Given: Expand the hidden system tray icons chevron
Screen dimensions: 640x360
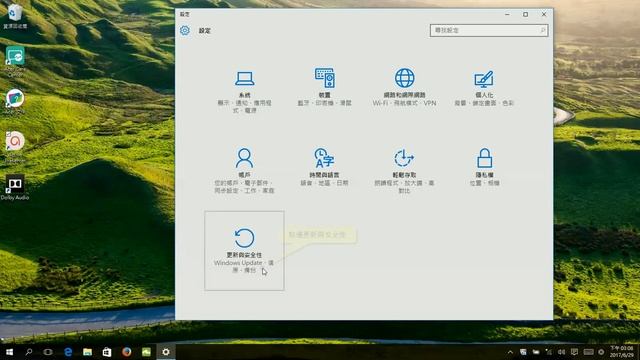Looking at the screenshot, I should [510, 352].
